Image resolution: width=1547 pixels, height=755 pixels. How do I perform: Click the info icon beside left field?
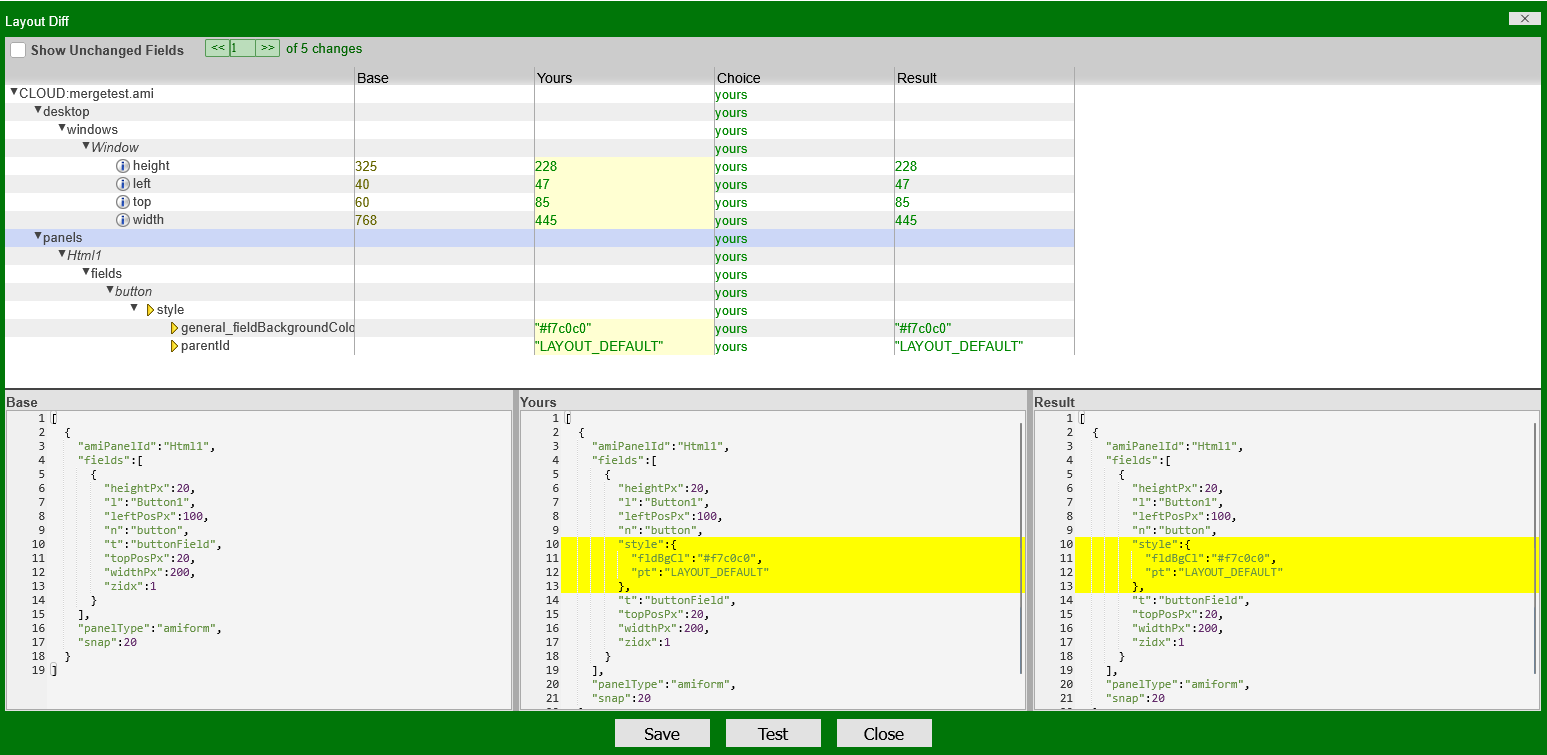click(x=123, y=184)
